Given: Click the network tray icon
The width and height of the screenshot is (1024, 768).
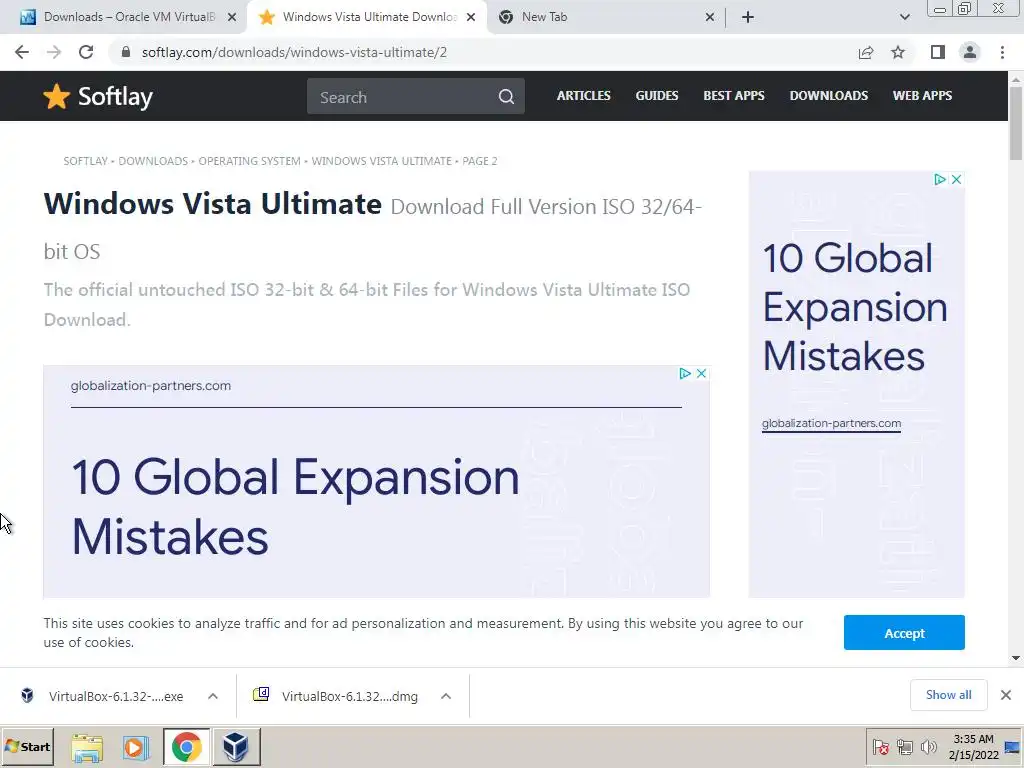Looking at the screenshot, I should (904, 747).
